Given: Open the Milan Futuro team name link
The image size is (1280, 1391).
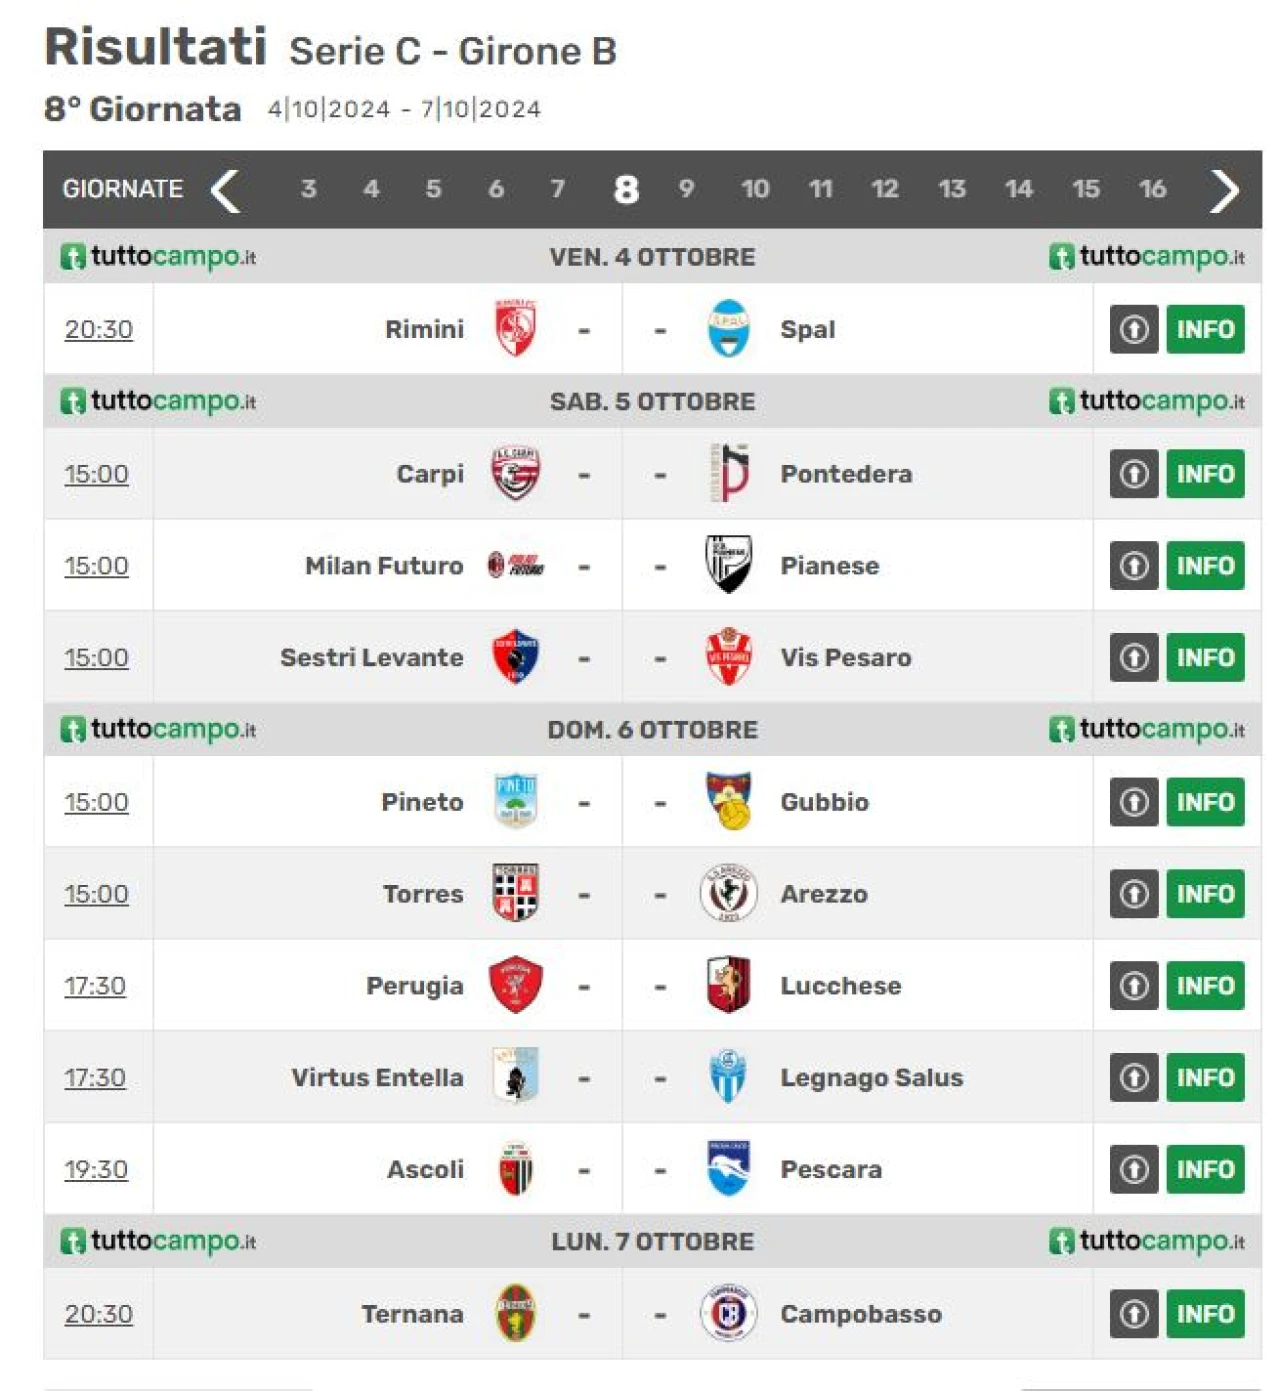Looking at the screenshot, I should tap(384, 565).
